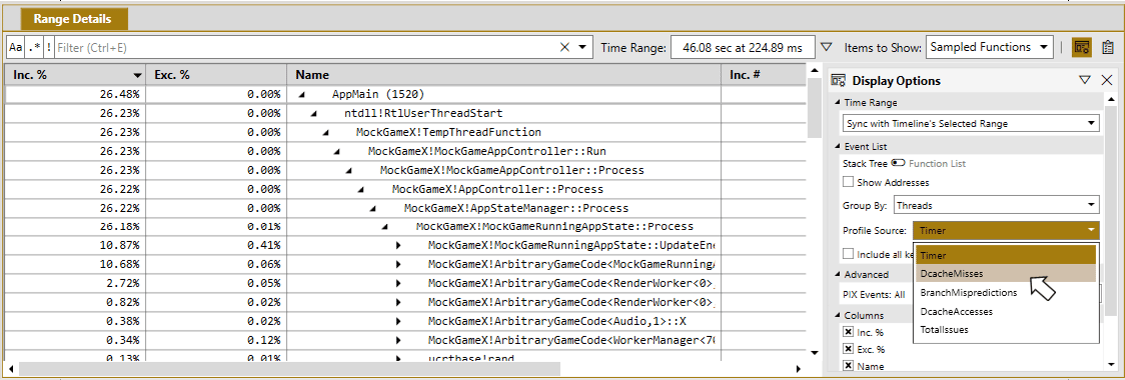
Task: Click the 10.87% Inc. % cell
Action: pos(75,246)
